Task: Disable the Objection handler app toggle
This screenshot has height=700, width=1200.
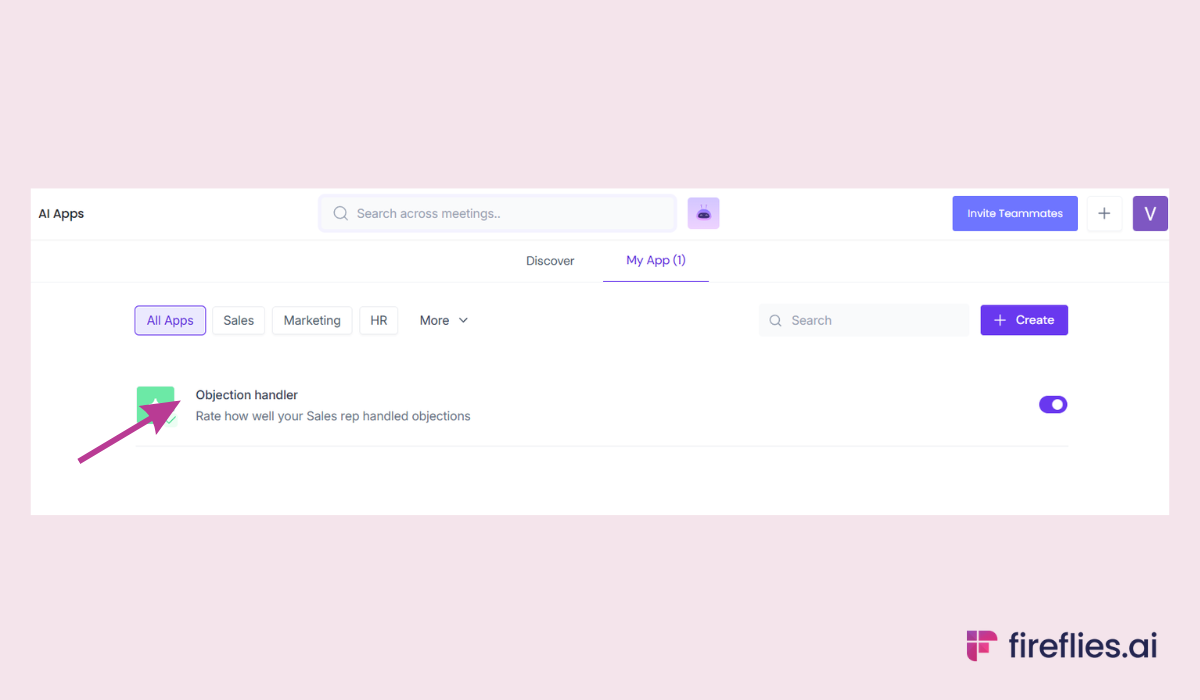Action: (x=1053, y=404)
